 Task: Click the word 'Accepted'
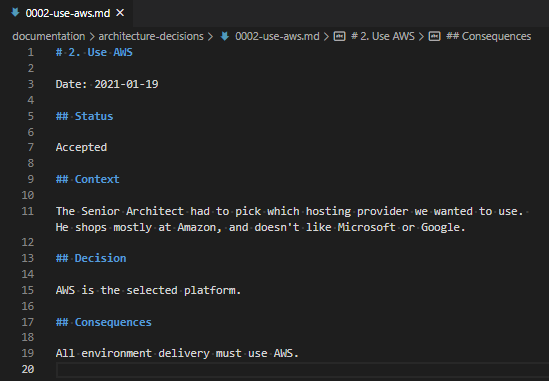pyautogui.click(x=81, y=147)
